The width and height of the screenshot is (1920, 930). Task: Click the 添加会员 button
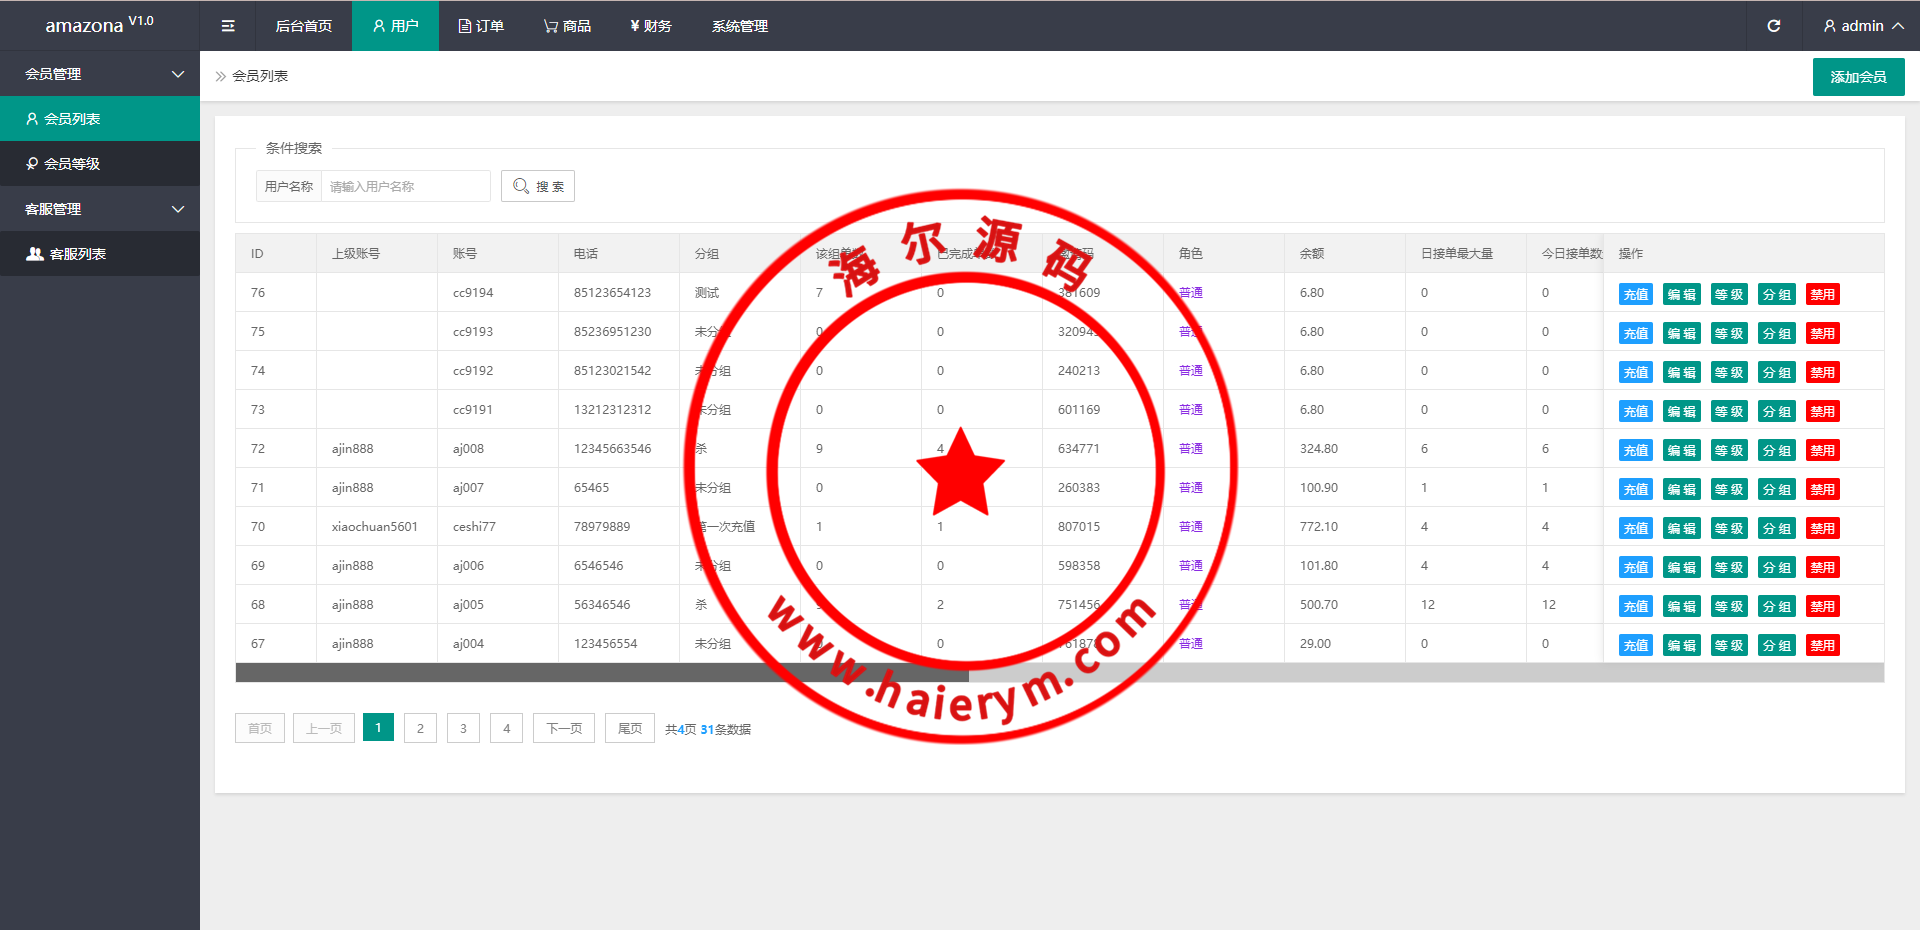pos(1858,77)
